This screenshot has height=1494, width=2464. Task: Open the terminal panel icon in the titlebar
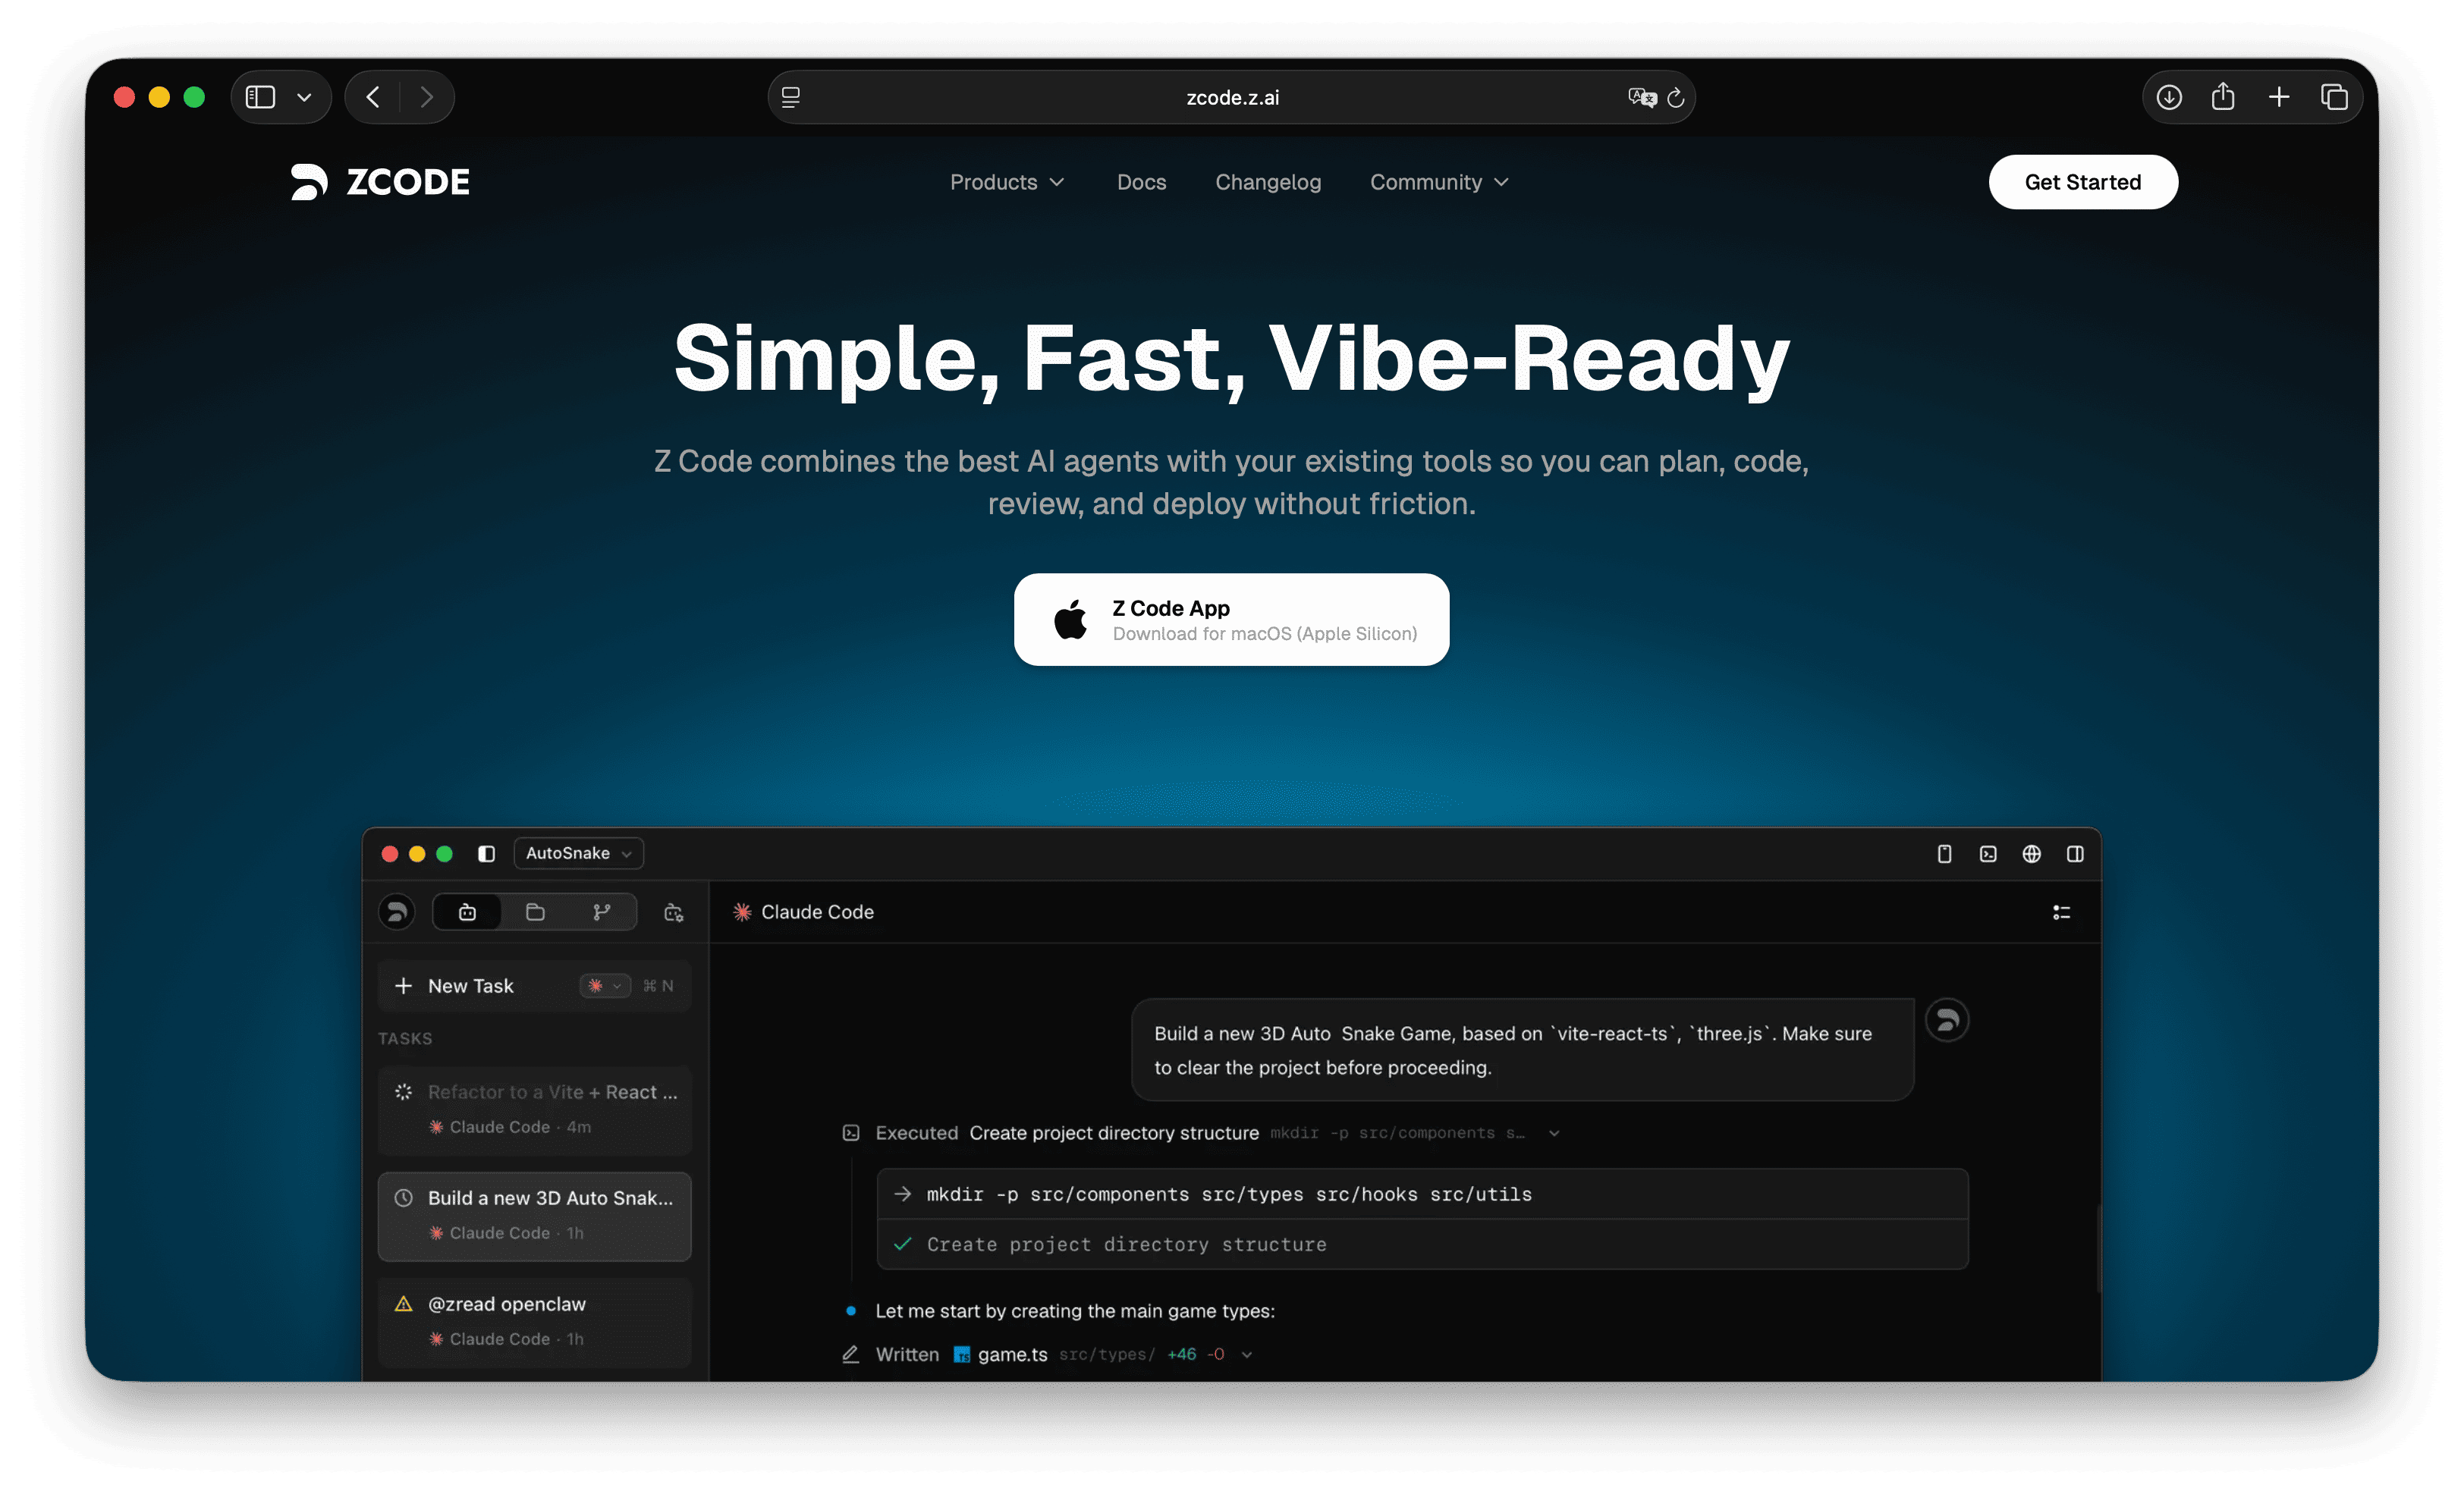point(1989,854)
